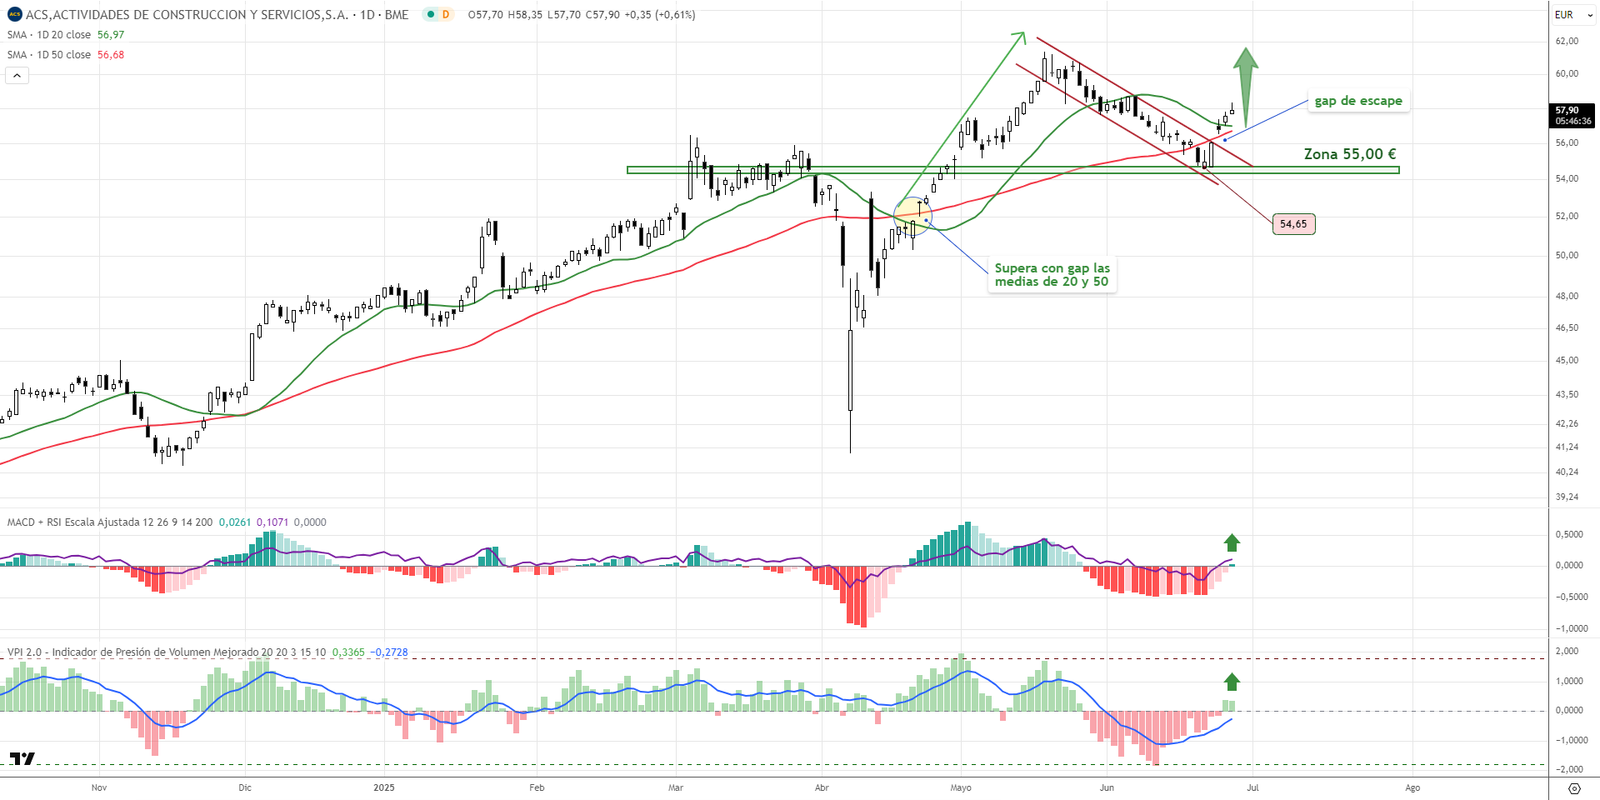Click the Nov label on time axis
This screenshot has width=1600, height=800.
pos(99,788)
